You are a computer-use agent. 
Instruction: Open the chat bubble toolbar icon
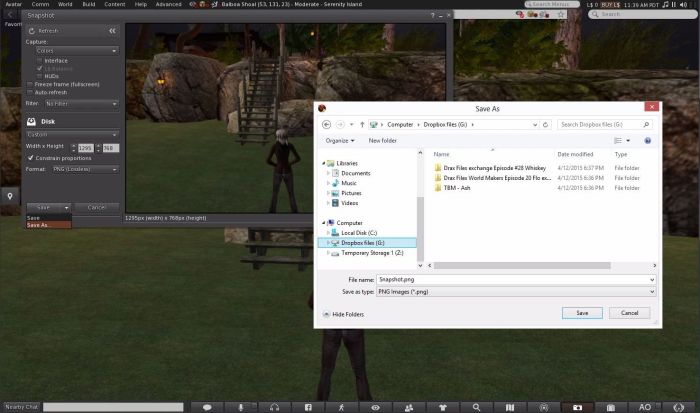click(x=207, y=407)
